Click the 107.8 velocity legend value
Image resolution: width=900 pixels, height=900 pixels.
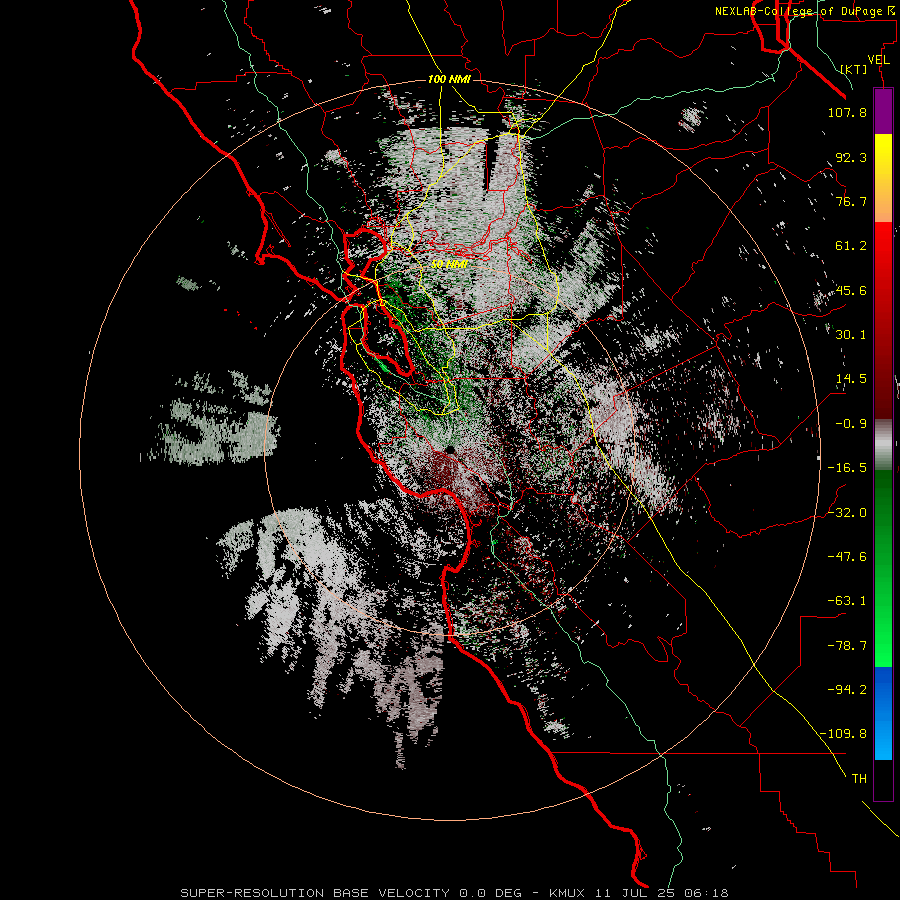coord(847,112)
